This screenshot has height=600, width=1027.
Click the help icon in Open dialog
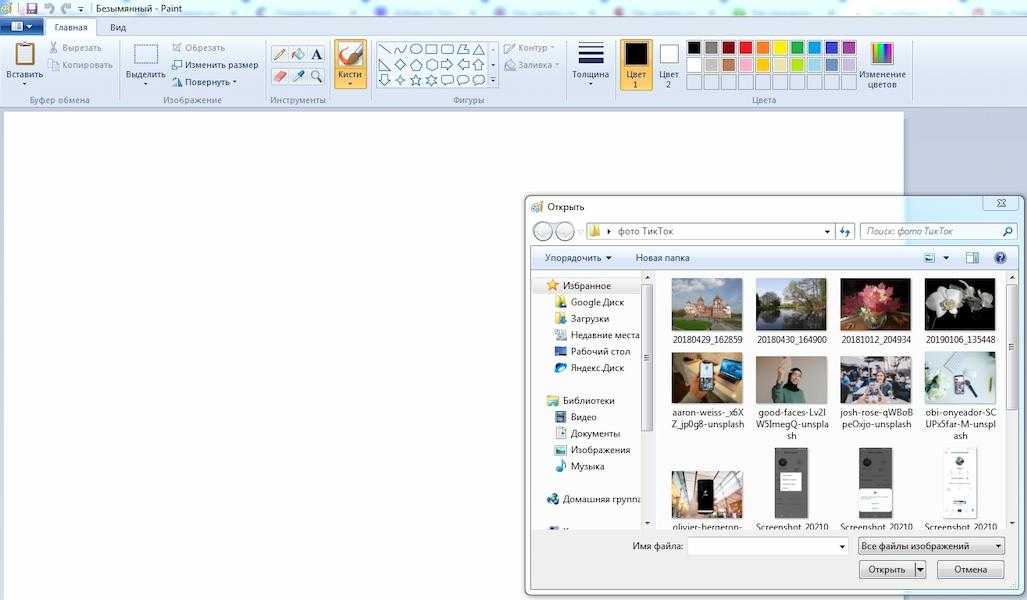999,258
